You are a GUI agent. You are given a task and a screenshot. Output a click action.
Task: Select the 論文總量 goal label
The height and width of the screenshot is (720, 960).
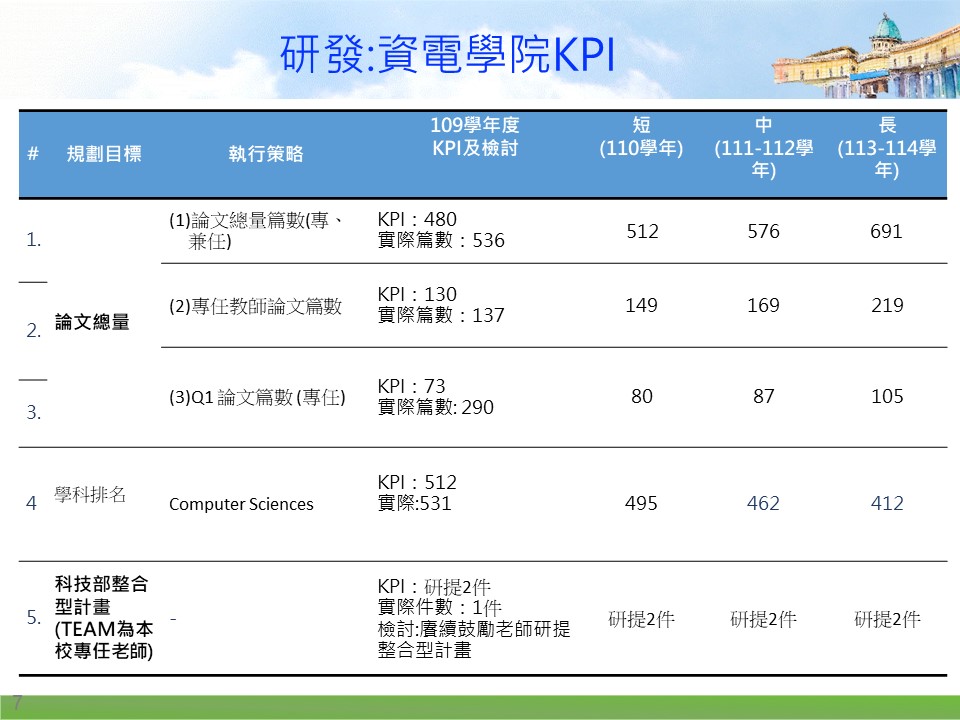tap(92, 322)
